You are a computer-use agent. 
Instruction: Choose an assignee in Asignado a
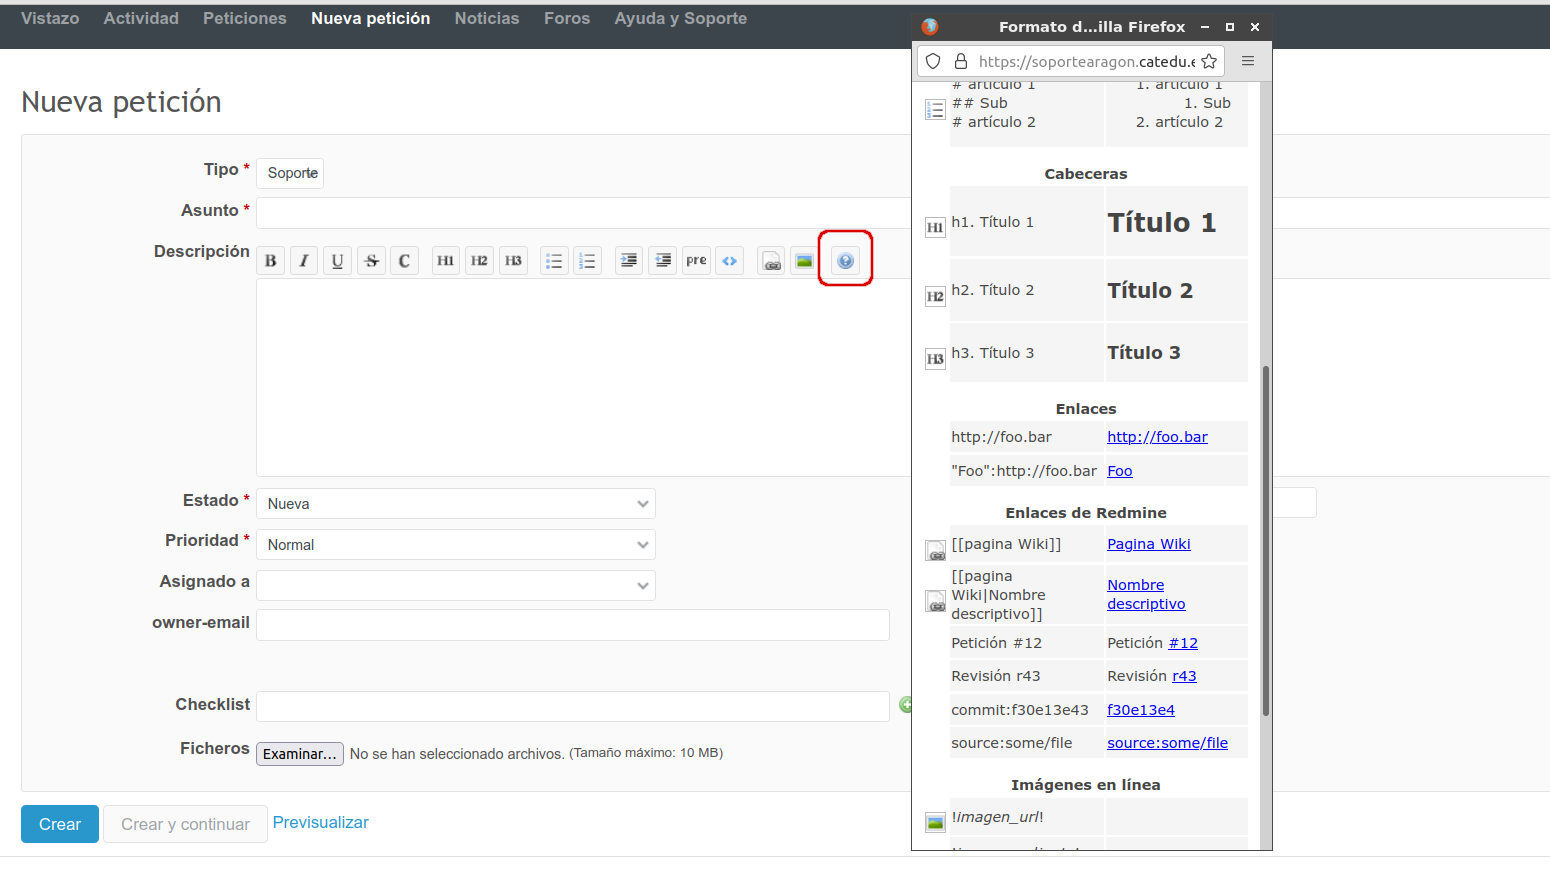click(x=456, y=586)
